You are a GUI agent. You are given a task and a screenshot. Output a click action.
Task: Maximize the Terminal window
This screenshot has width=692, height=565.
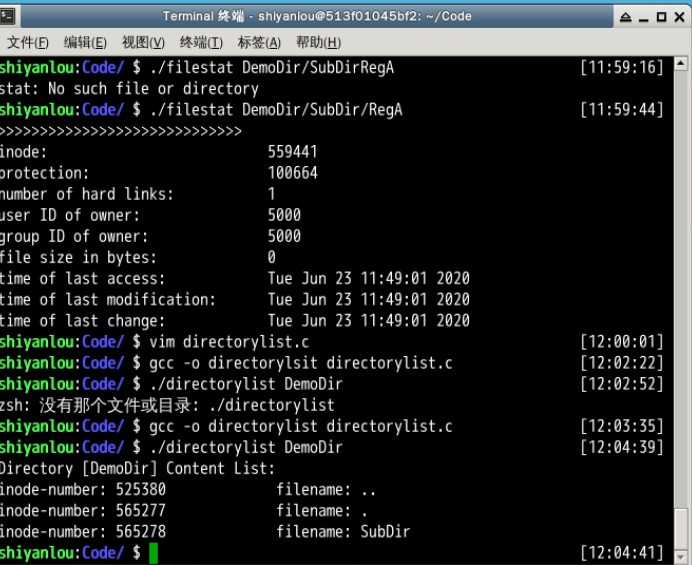pyautogui.click(x=659, y=17)
